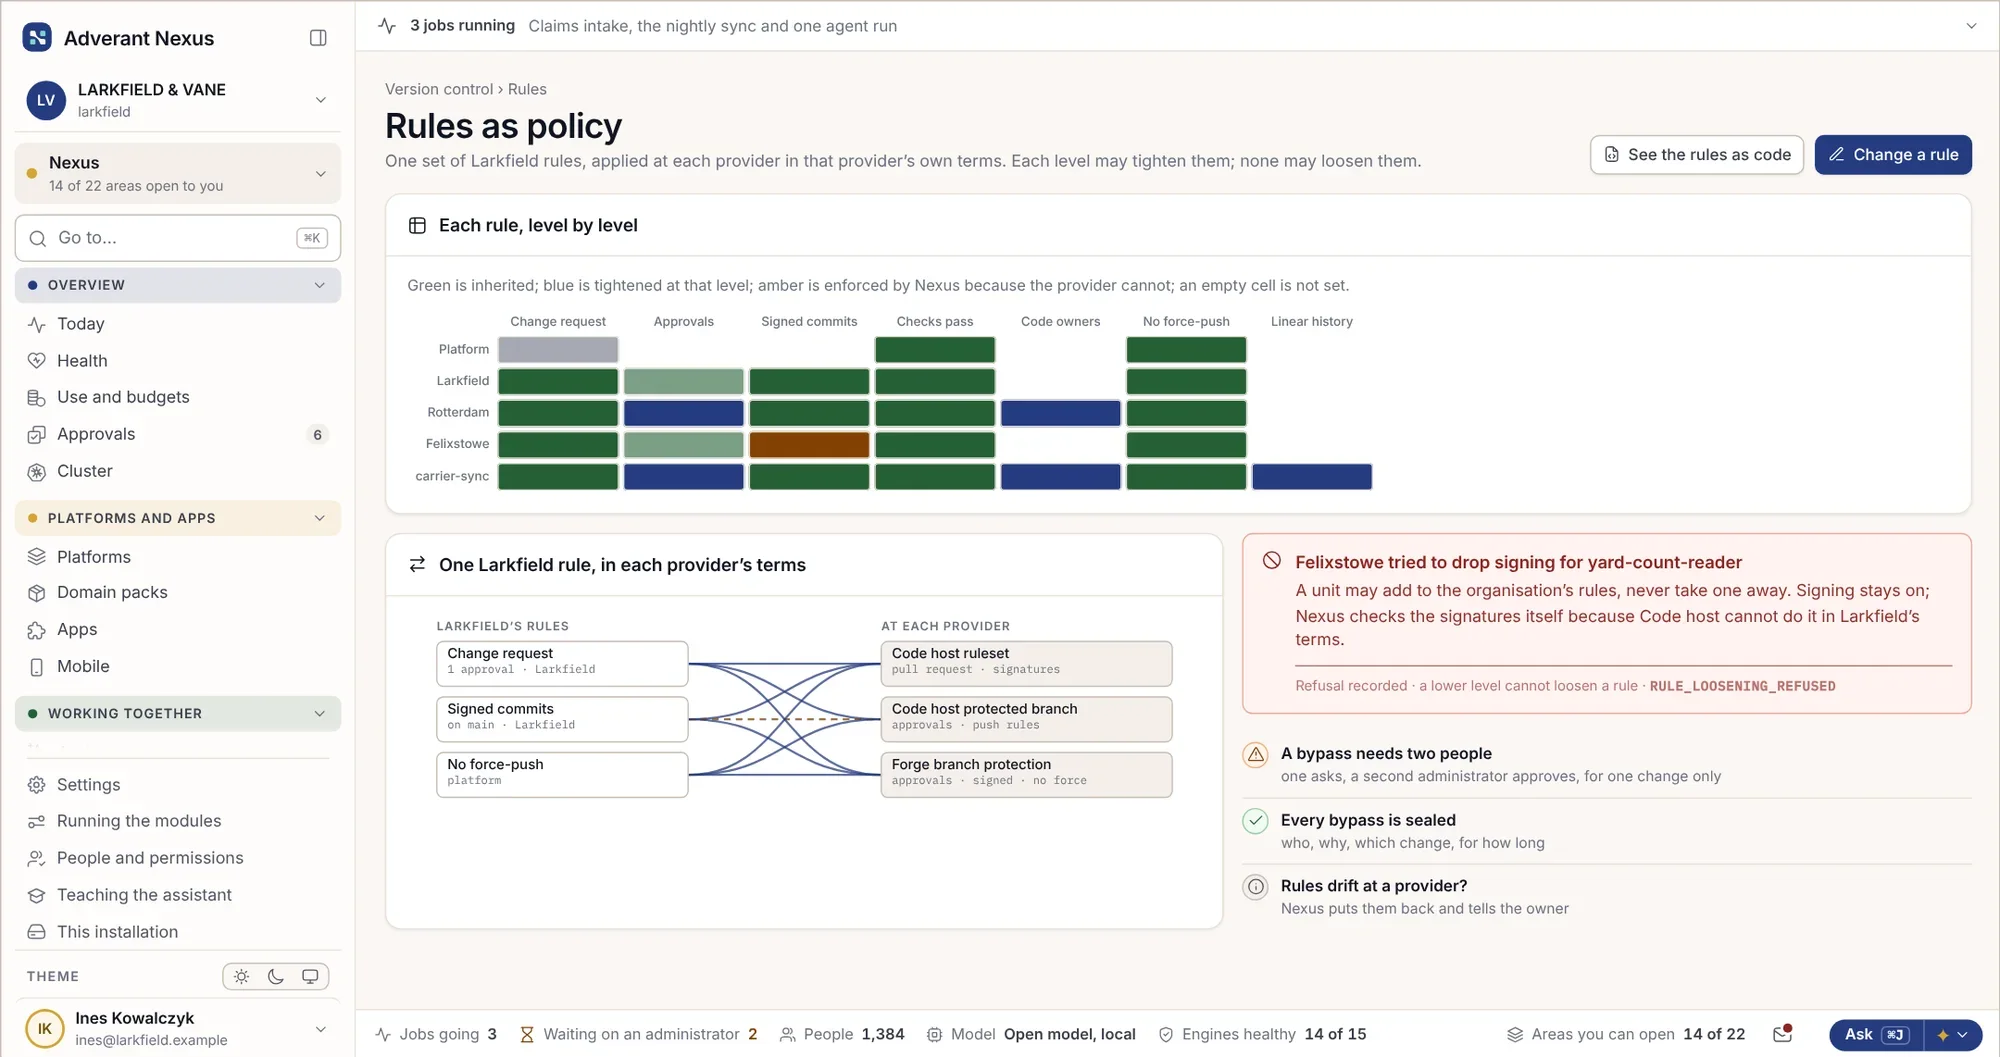Open the inbox icon with red dot
Image resolution: width=2000 pixels, height=1057 pixels.
pos(1782,1034)
